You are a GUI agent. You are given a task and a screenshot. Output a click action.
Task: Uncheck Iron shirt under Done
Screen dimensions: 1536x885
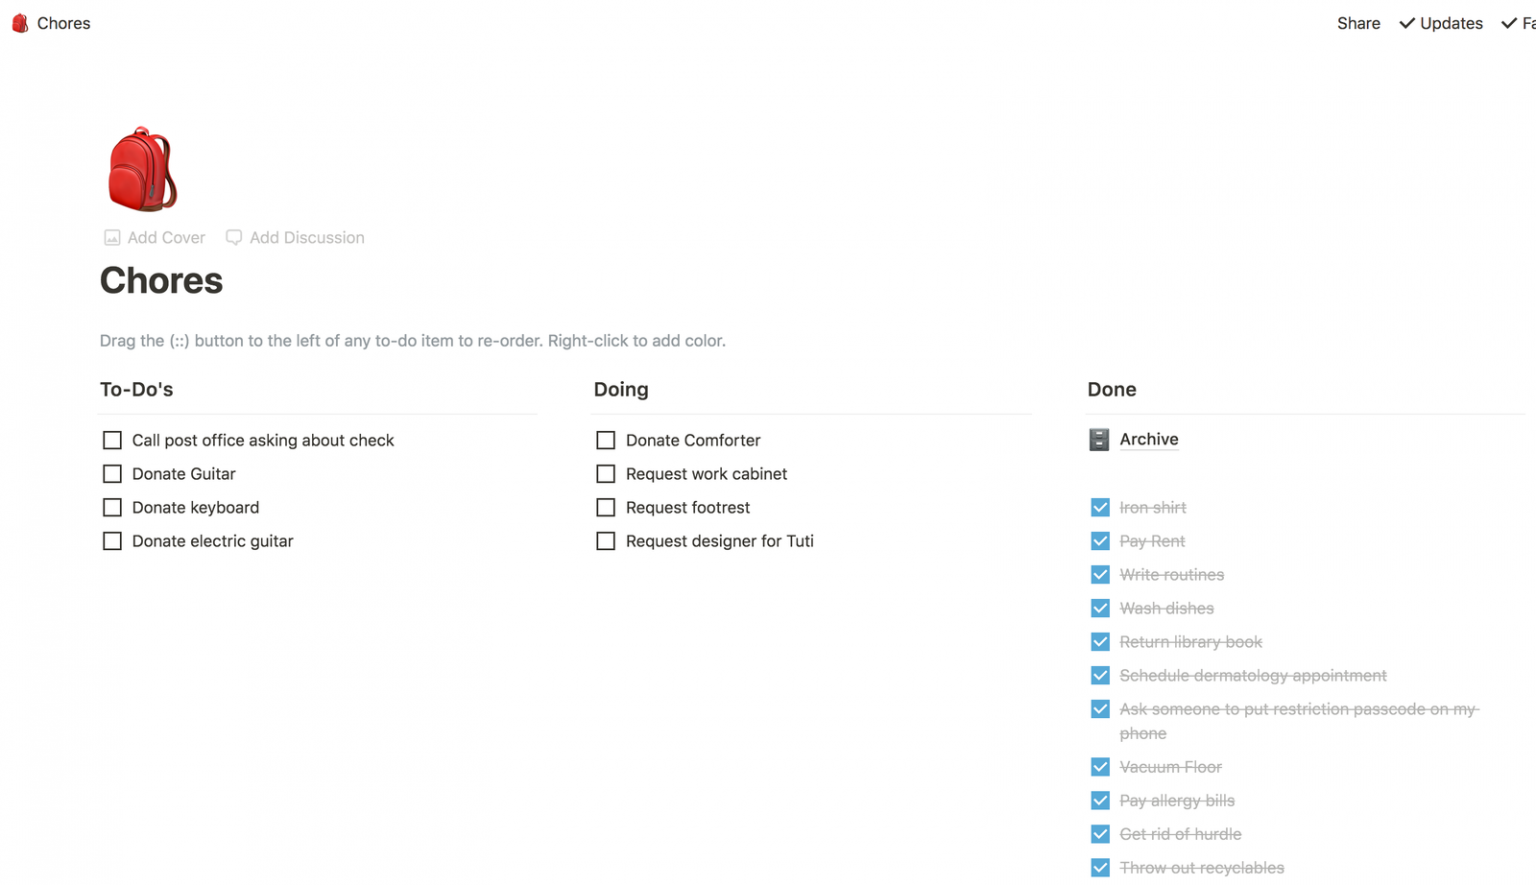[x=1100, y=507]
